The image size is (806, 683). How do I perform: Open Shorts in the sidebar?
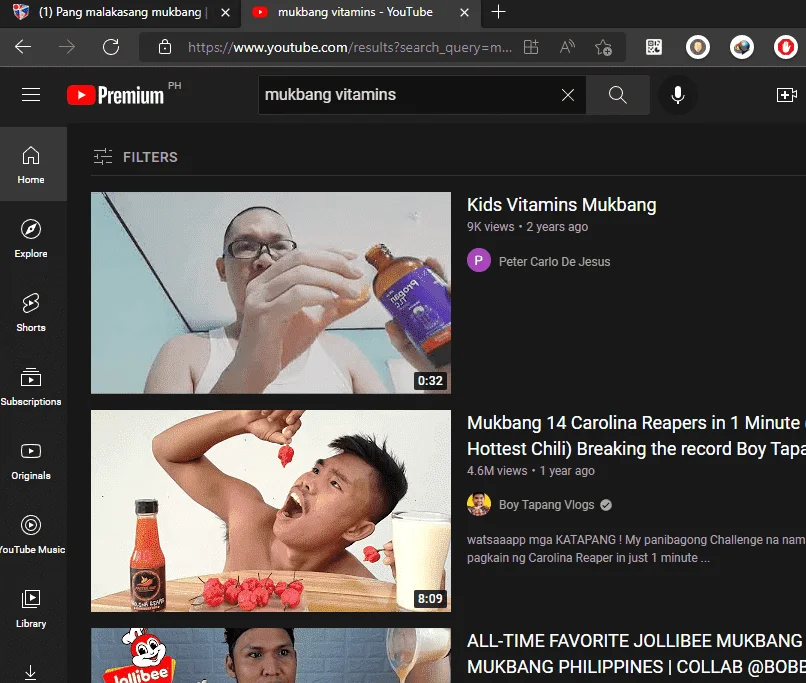(31, 312)
